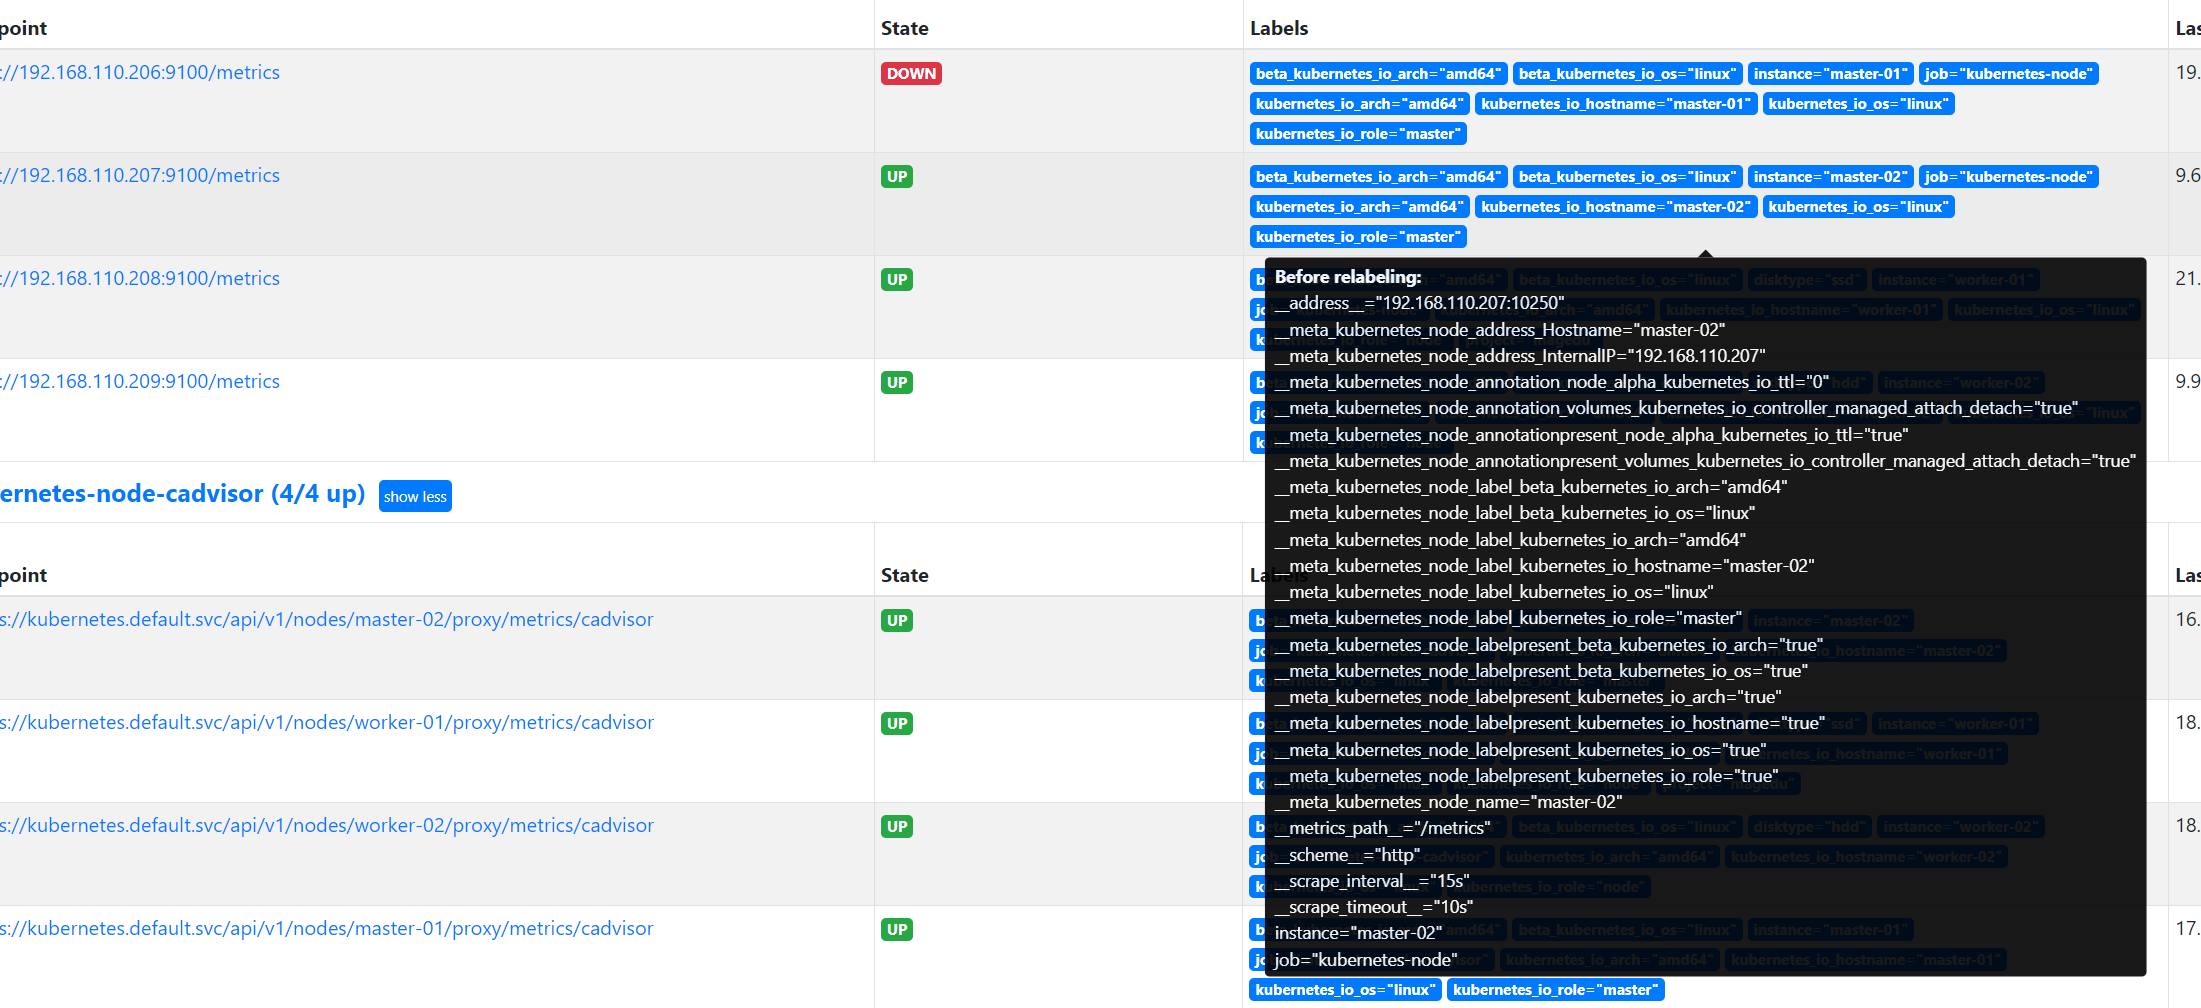Click the kubernetes-node-cadvisor (4/4 up) heading
The image size is (2201, 1008).
point(182,494)
